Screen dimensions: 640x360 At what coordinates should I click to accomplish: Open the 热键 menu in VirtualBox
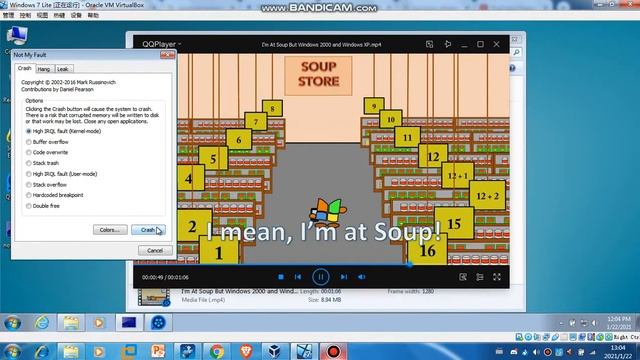click(x=59, y=16)
